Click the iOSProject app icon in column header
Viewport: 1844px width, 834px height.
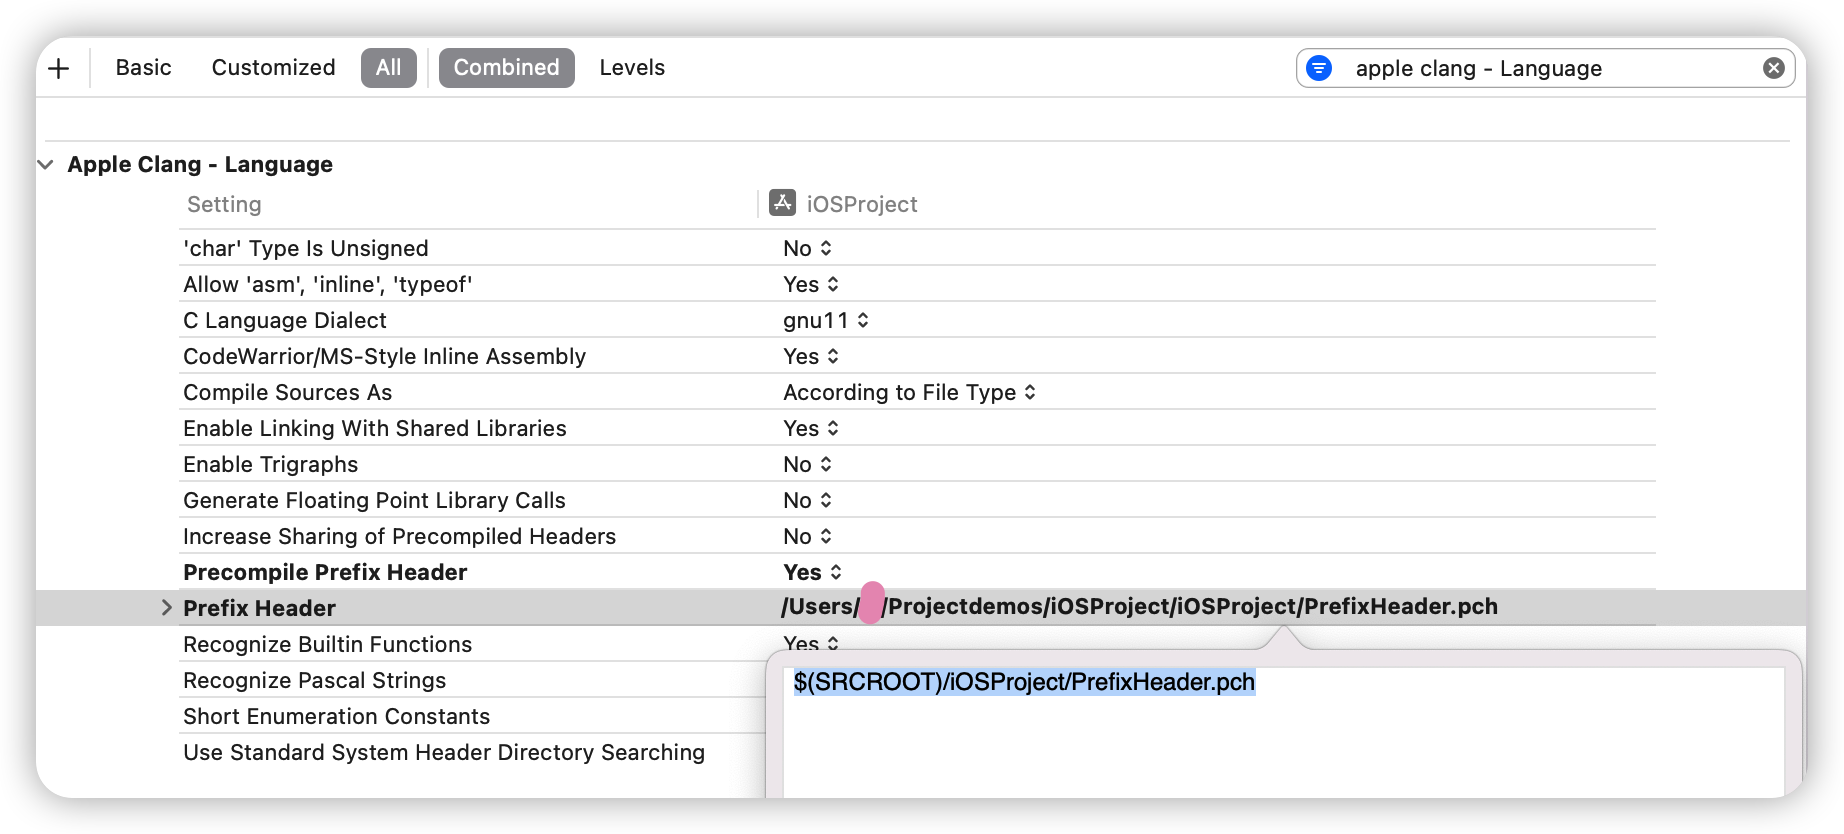pos(781,202)
